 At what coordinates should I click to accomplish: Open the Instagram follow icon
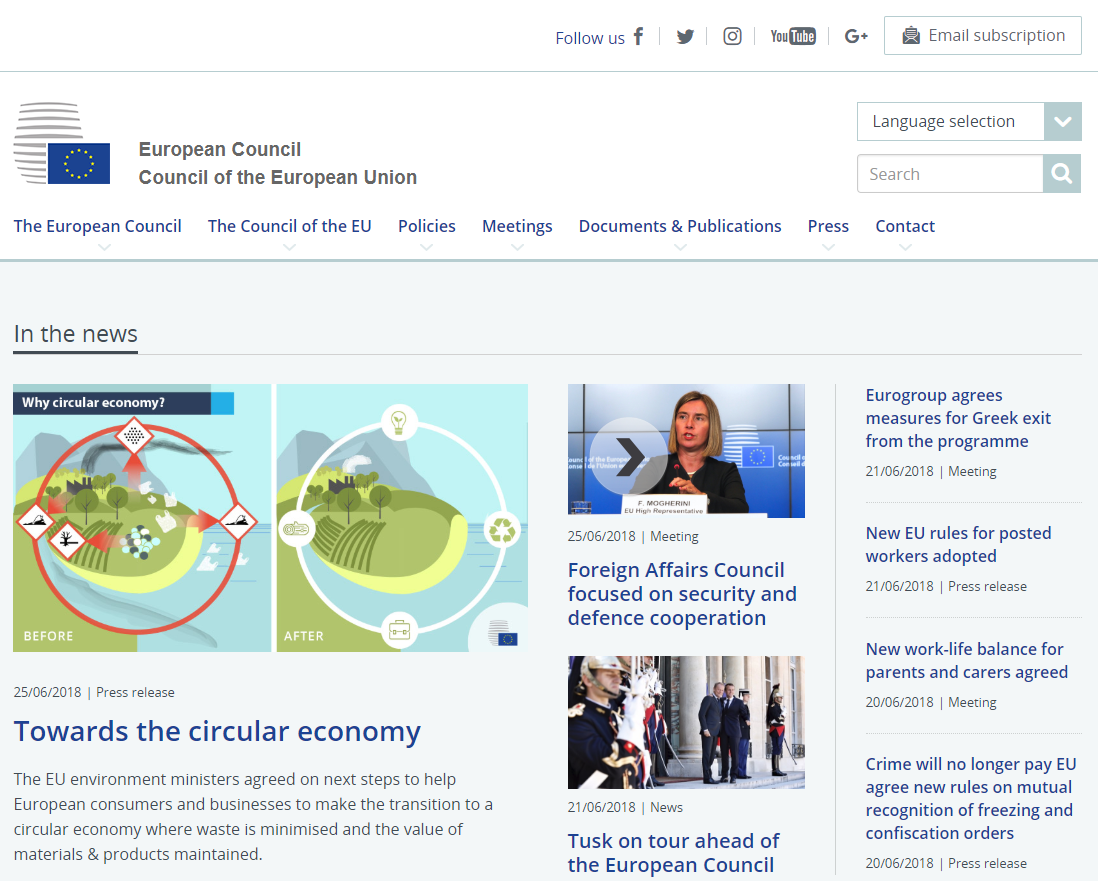coord(732,36)
